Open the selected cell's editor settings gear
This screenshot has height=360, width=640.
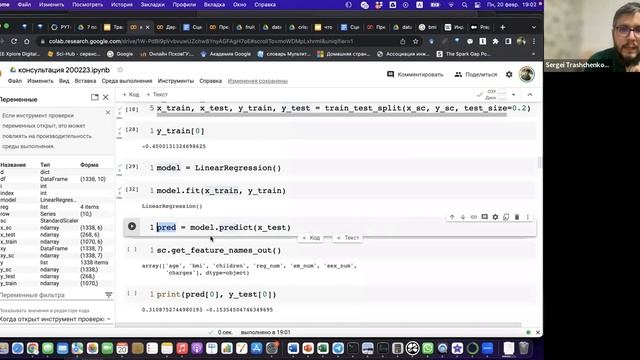pos(495,217)
